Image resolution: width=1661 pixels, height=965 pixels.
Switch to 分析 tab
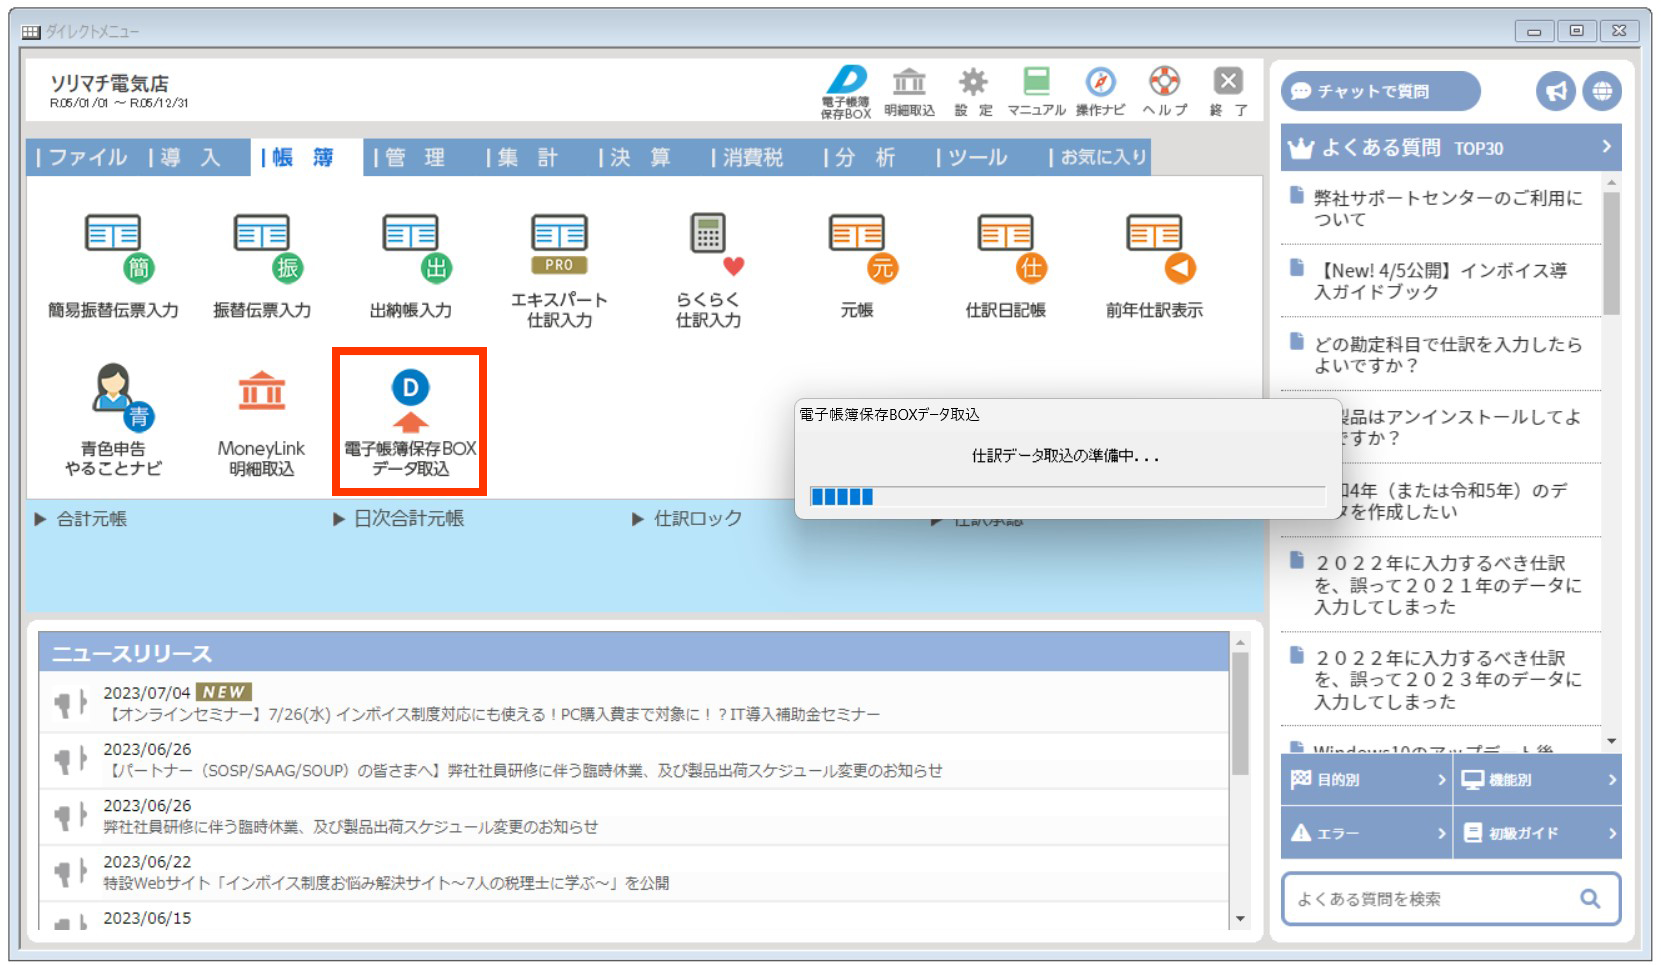tap(869, 157)
